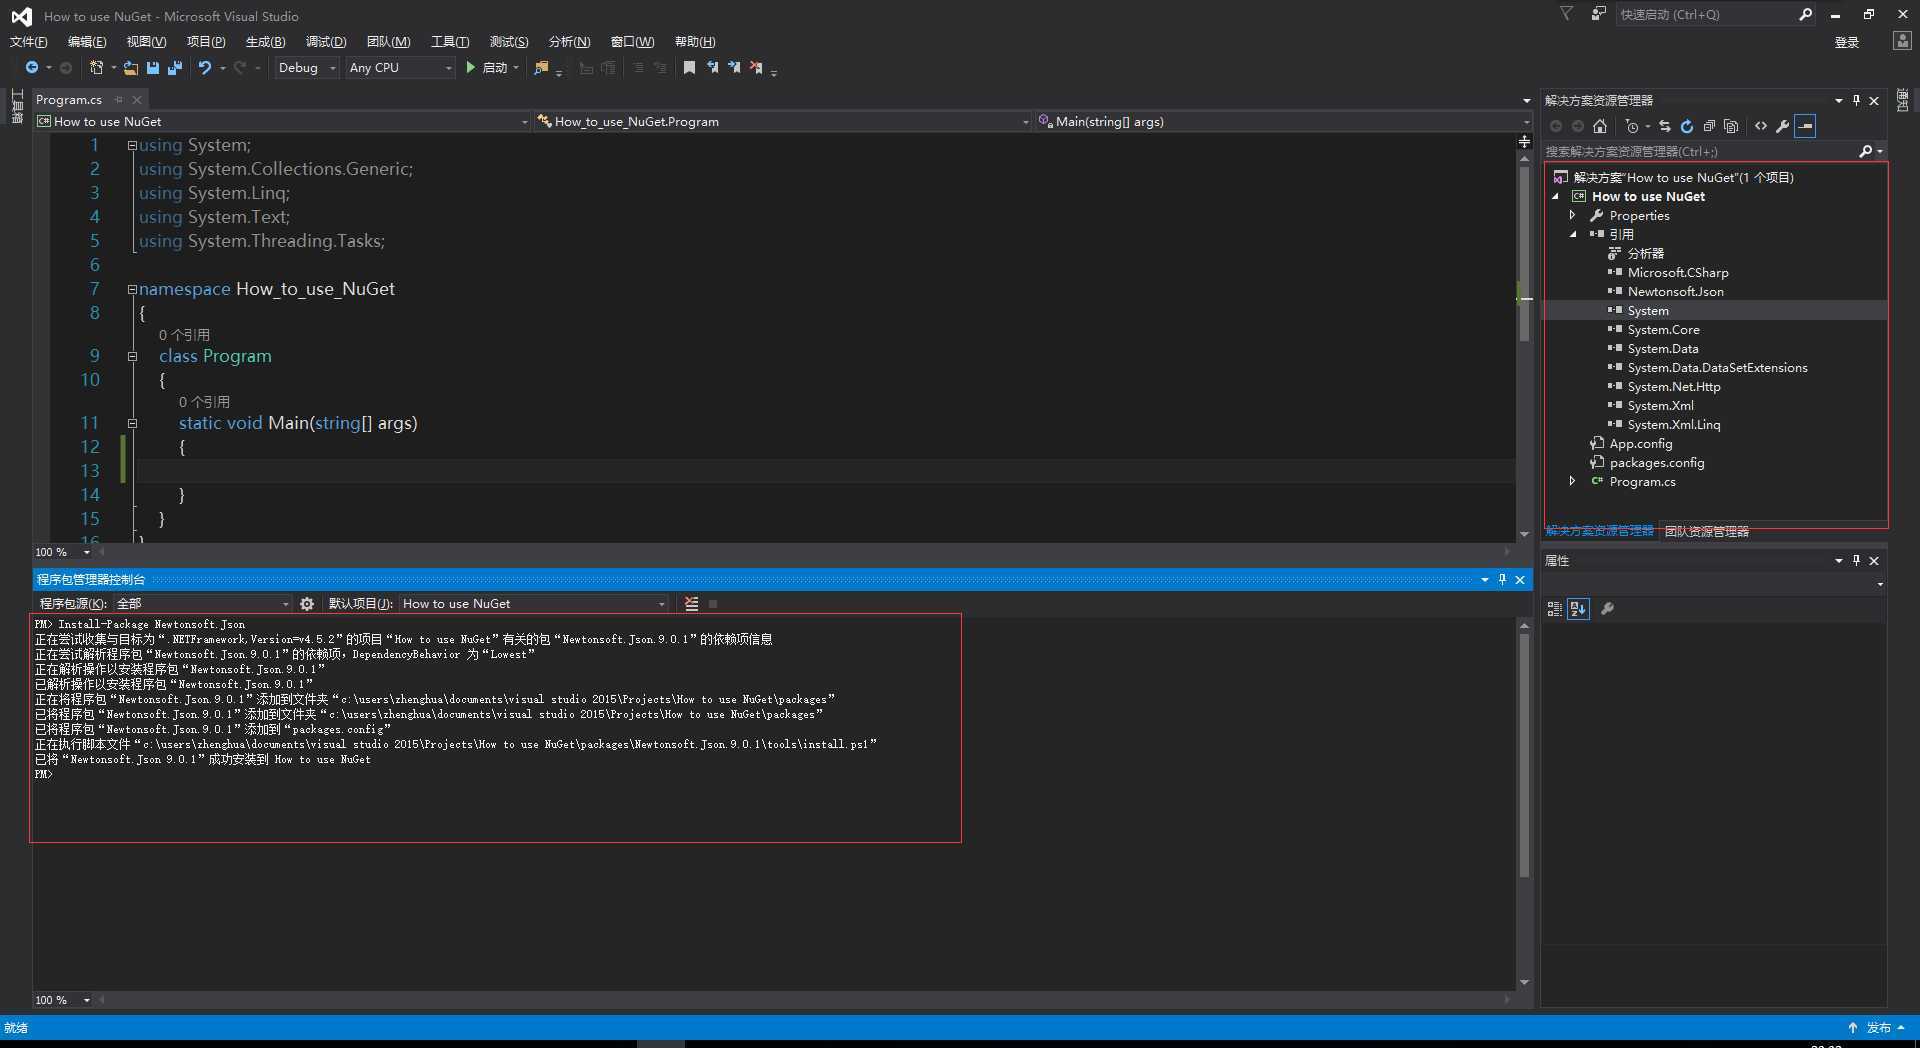Click the 登录 sign-in link
The width and height of the screenshot is (1920, 1048).
point(1847,42)
